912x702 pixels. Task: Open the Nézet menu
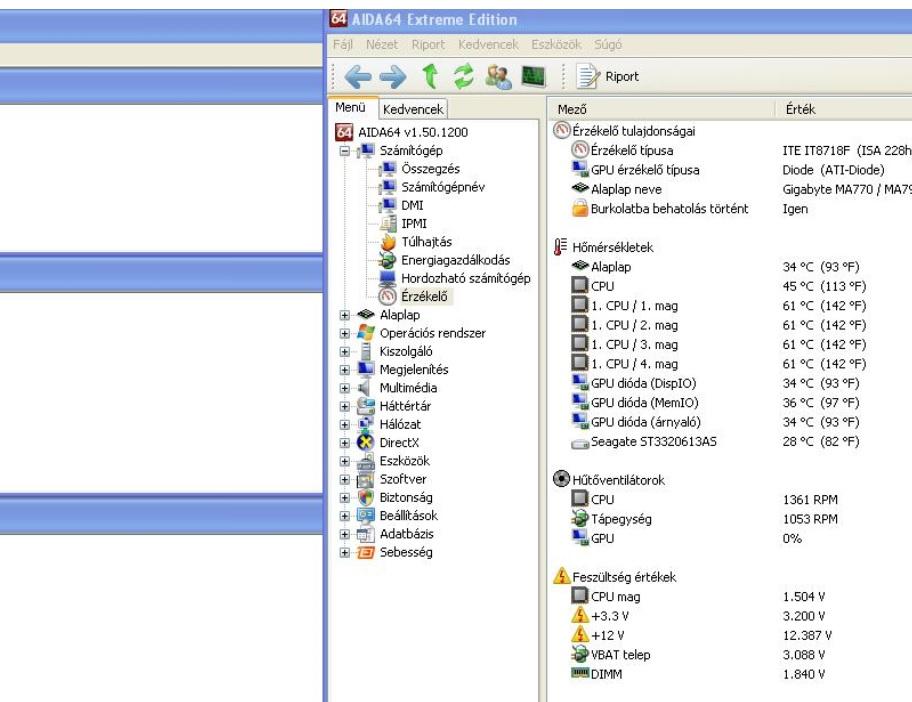[382, 44]
